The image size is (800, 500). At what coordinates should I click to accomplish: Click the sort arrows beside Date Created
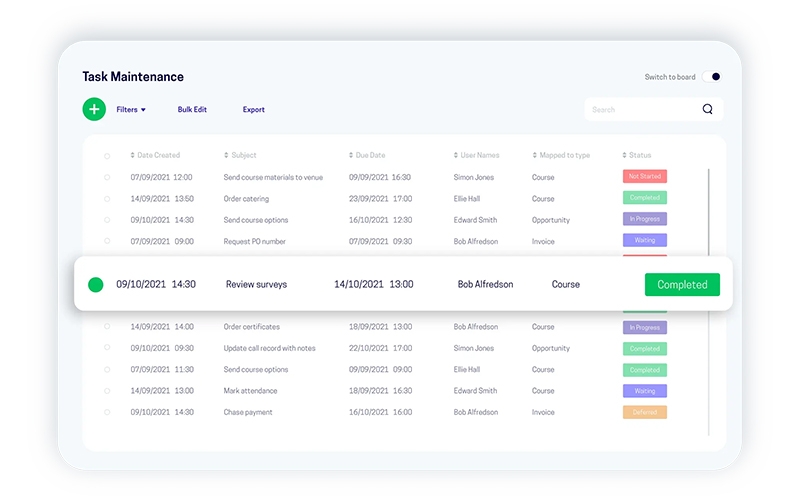[x=132, y=156]
